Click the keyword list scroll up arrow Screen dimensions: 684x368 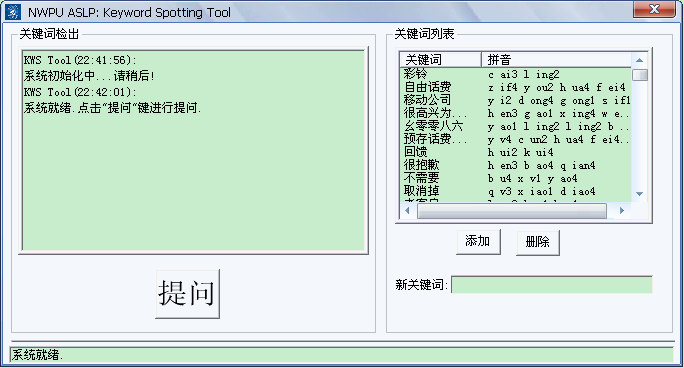click(x=640, y=60)
